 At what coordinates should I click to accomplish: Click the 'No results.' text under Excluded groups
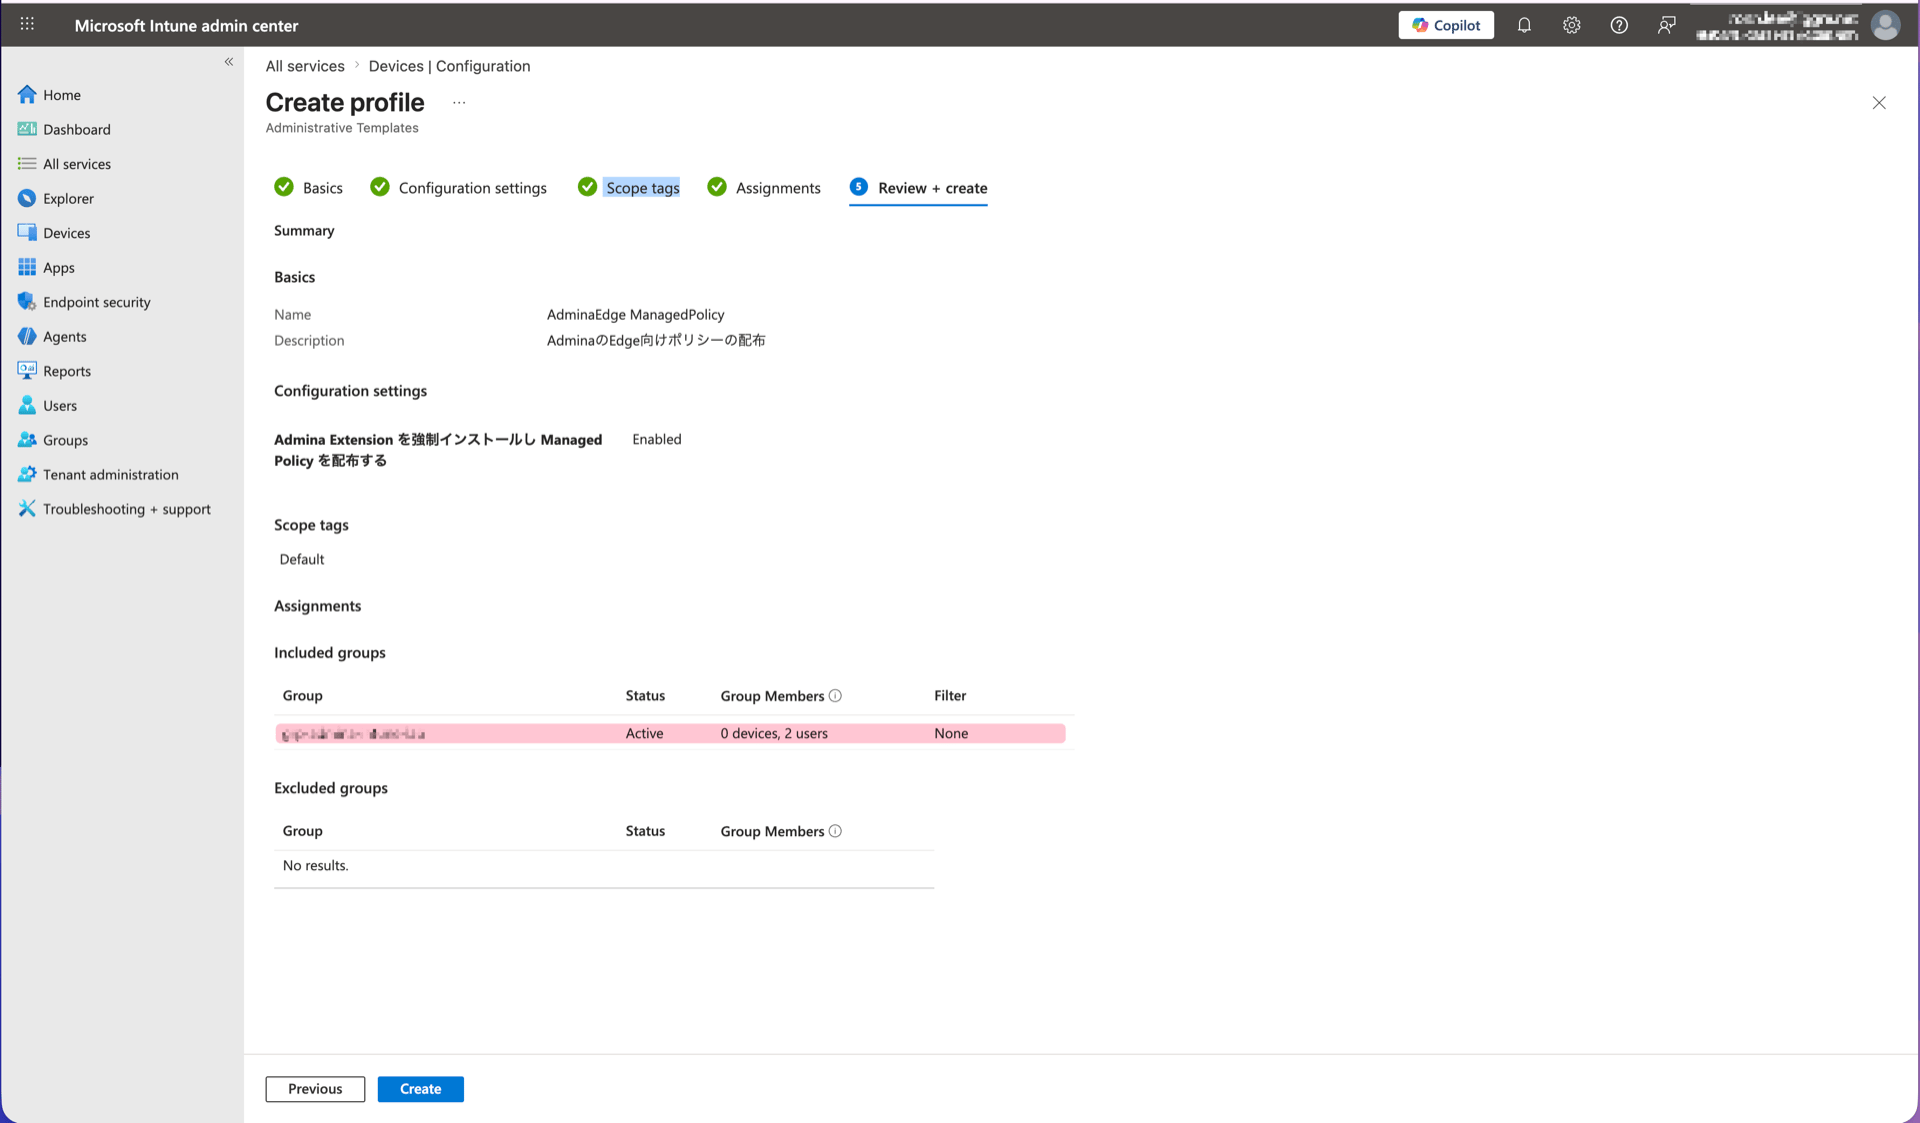(315, 866)
